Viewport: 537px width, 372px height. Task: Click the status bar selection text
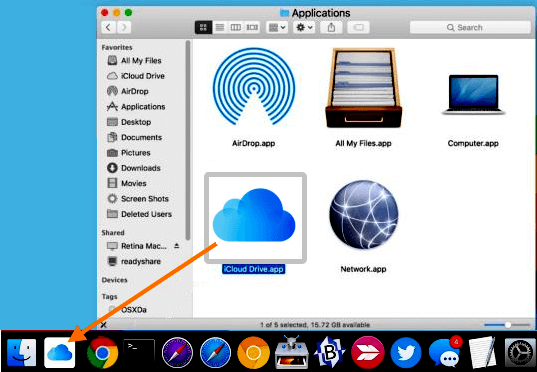tap(315, 325)
